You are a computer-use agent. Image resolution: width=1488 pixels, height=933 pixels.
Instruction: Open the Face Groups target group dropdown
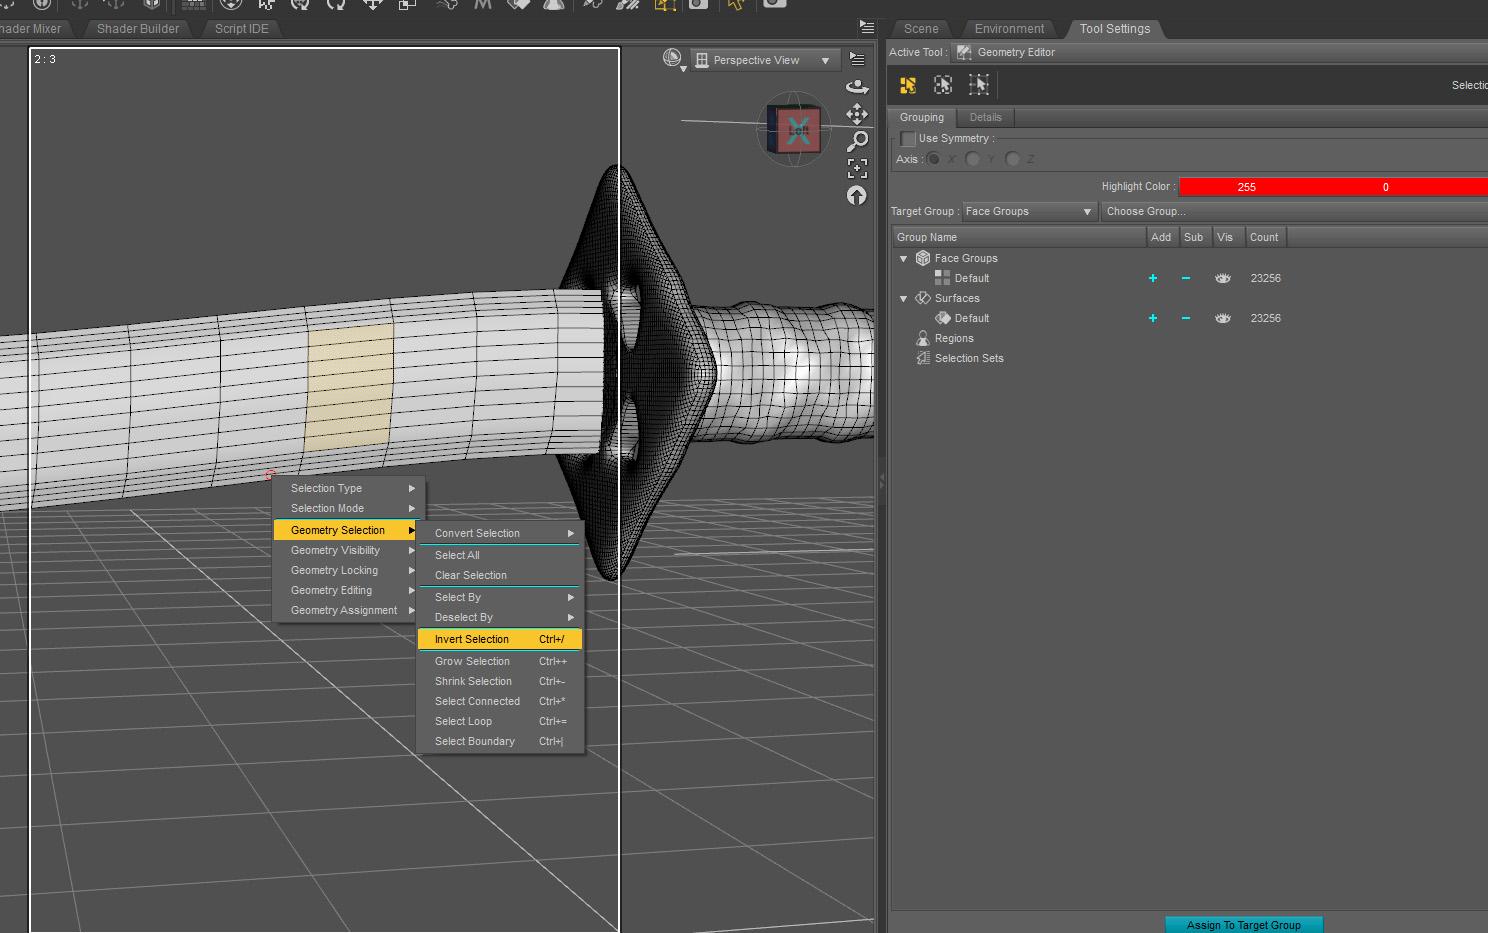pyautogui.click(x=1029, y=211)
